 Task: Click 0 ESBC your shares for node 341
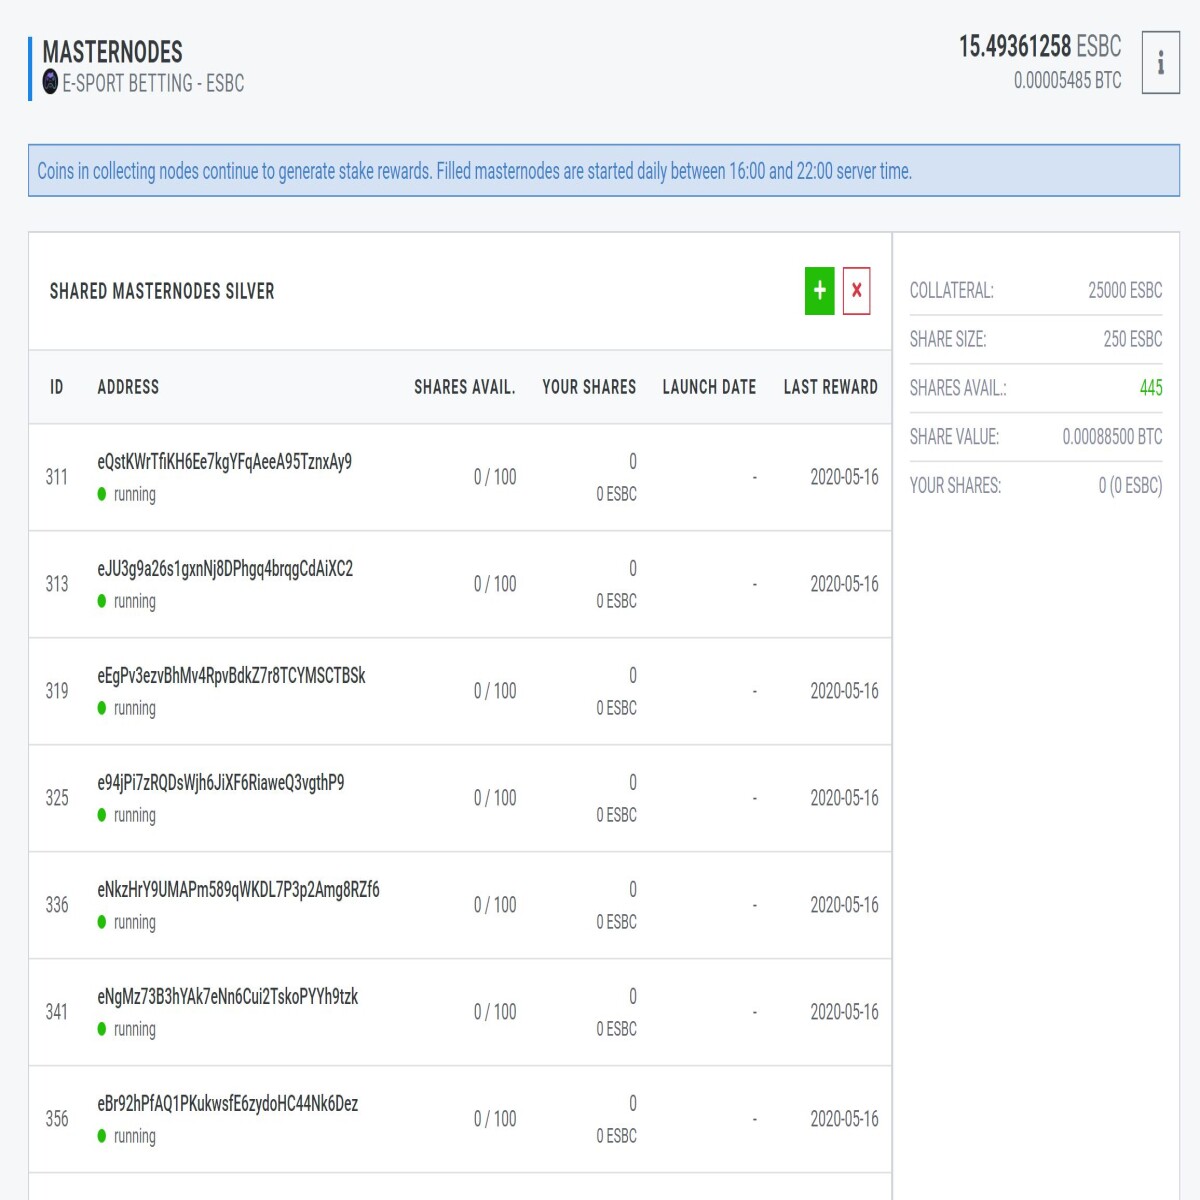click(x=616, y=1029)
